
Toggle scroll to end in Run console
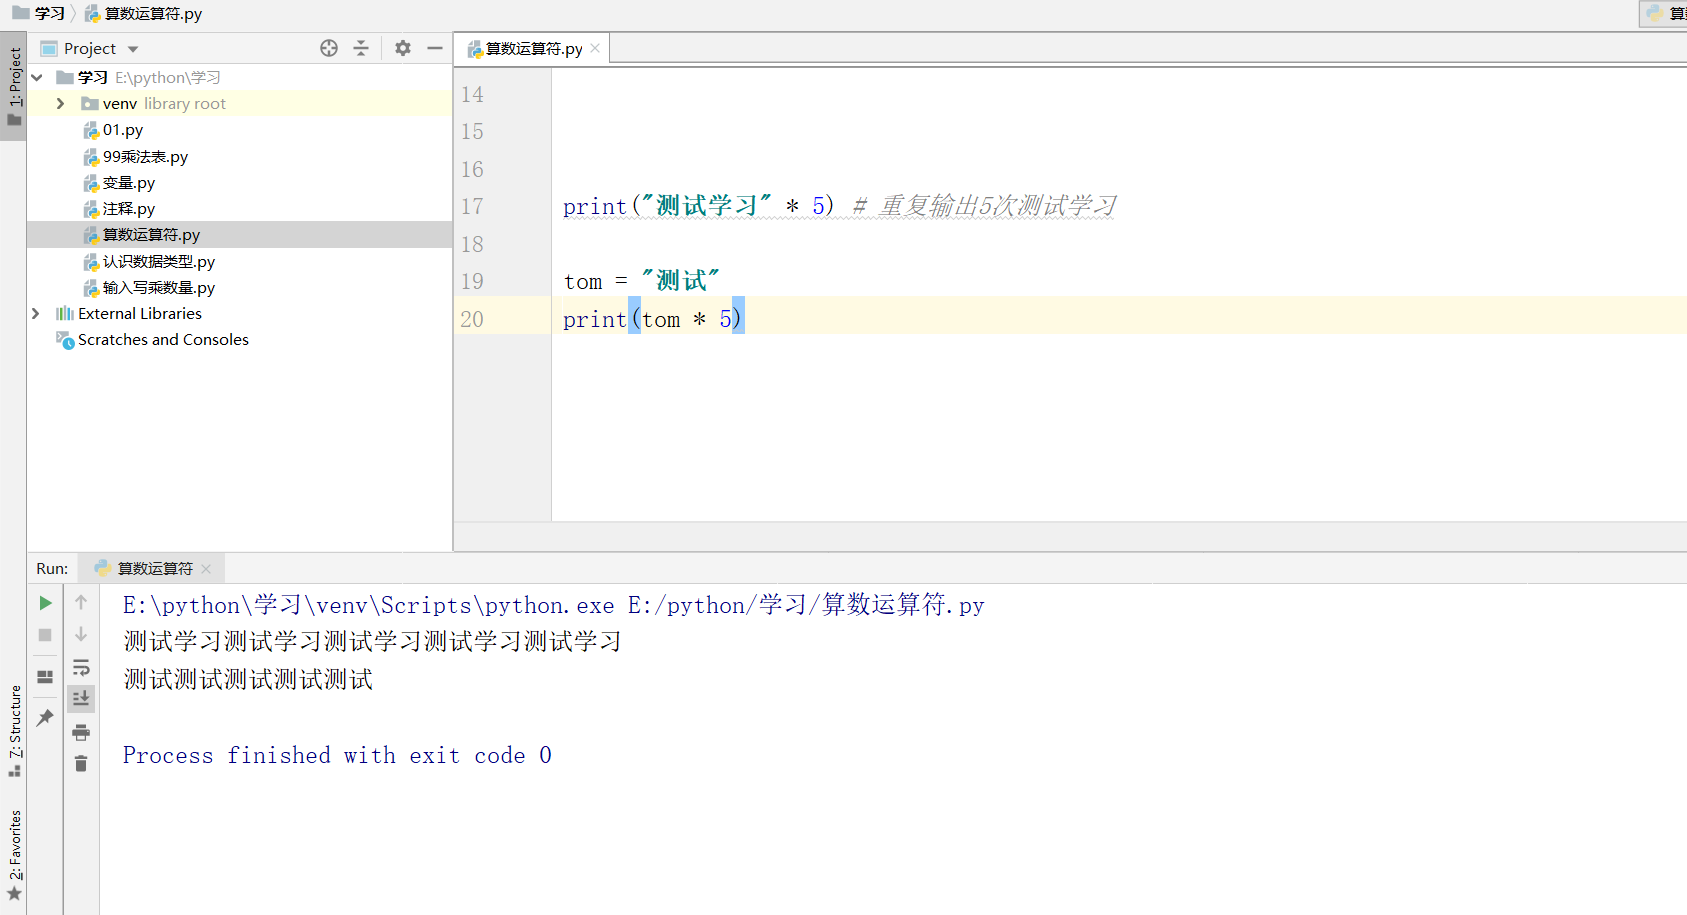[x=81, y=698]
